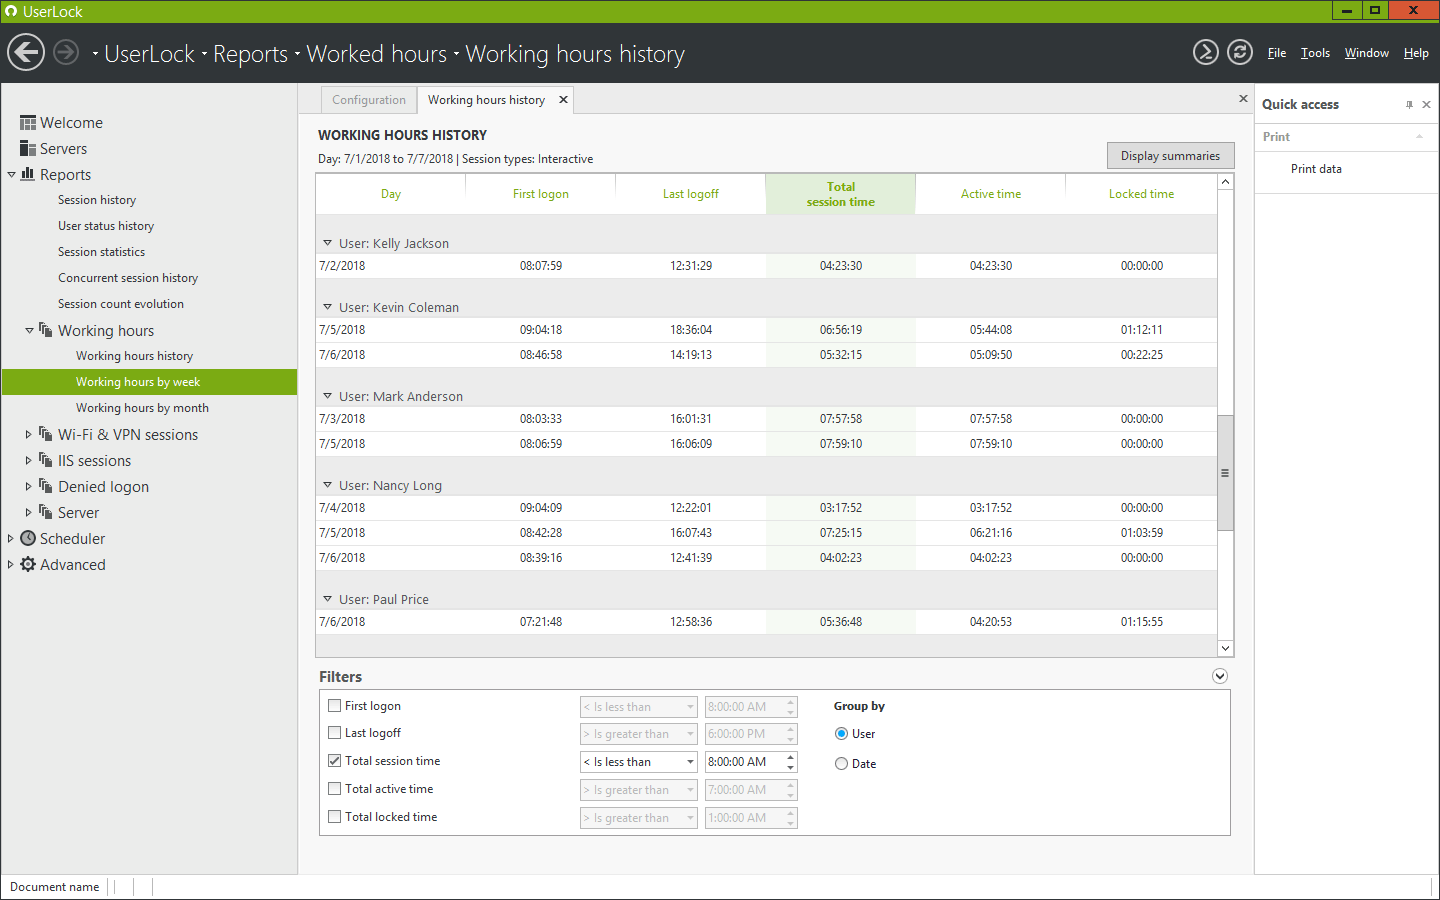
Task: Sort by the Total session time column
Action: 840,194
